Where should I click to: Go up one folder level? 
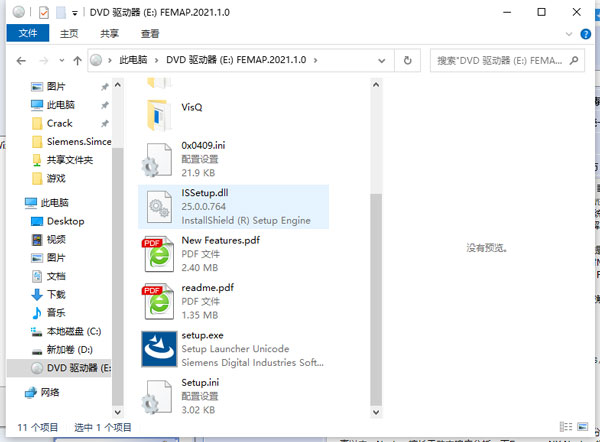tap(75, 61)
